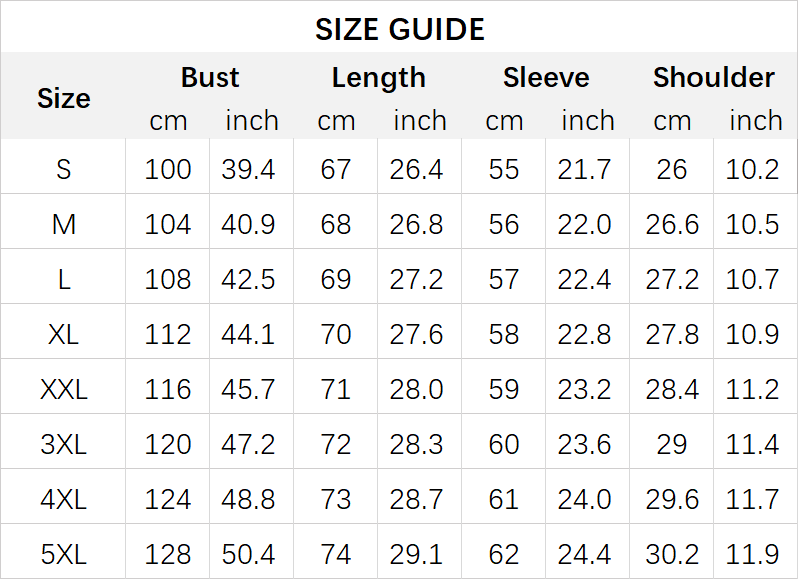Click shoulder cm value 28.4
This screenshot has height=579, width=798.
pyautogui.click(x=672, y=389)
